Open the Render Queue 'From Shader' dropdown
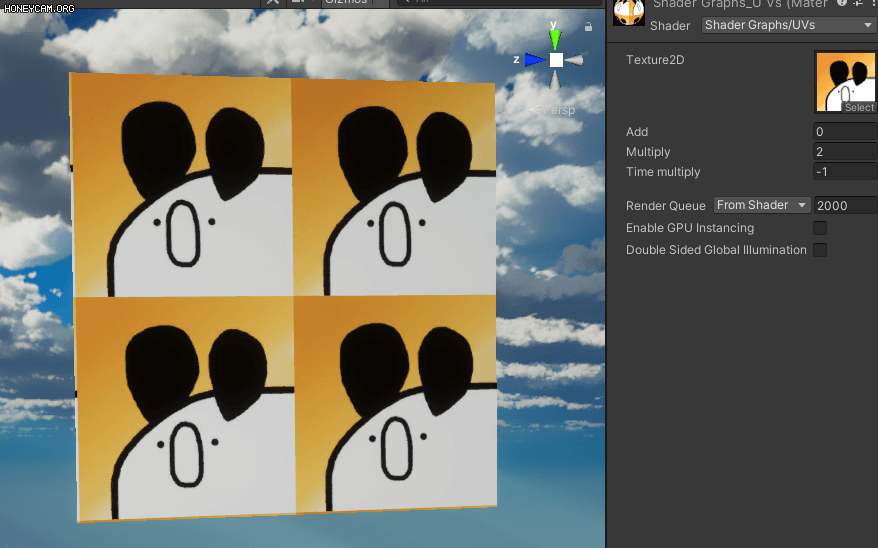This screenshot has width=878, height=548. 762,205
